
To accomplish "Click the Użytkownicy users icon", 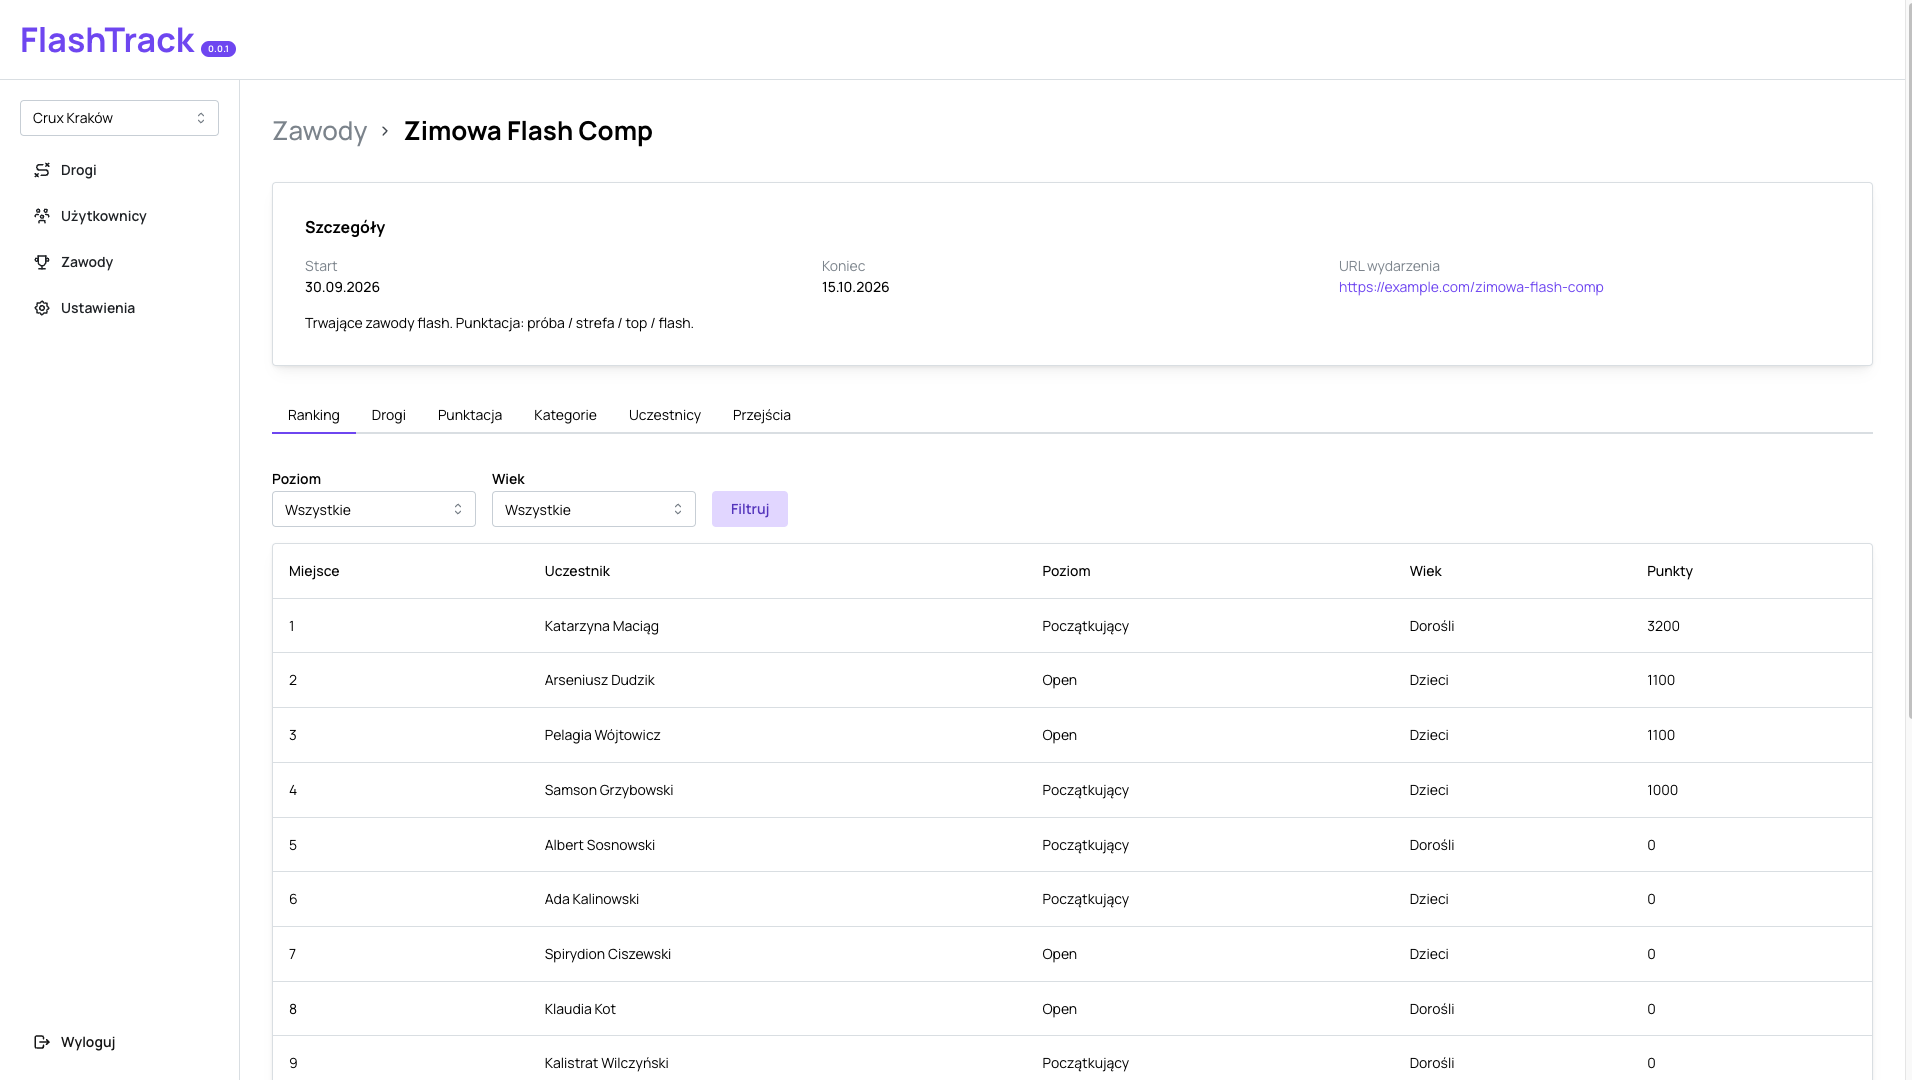I will pyautogui.click(x=42, y=216).
